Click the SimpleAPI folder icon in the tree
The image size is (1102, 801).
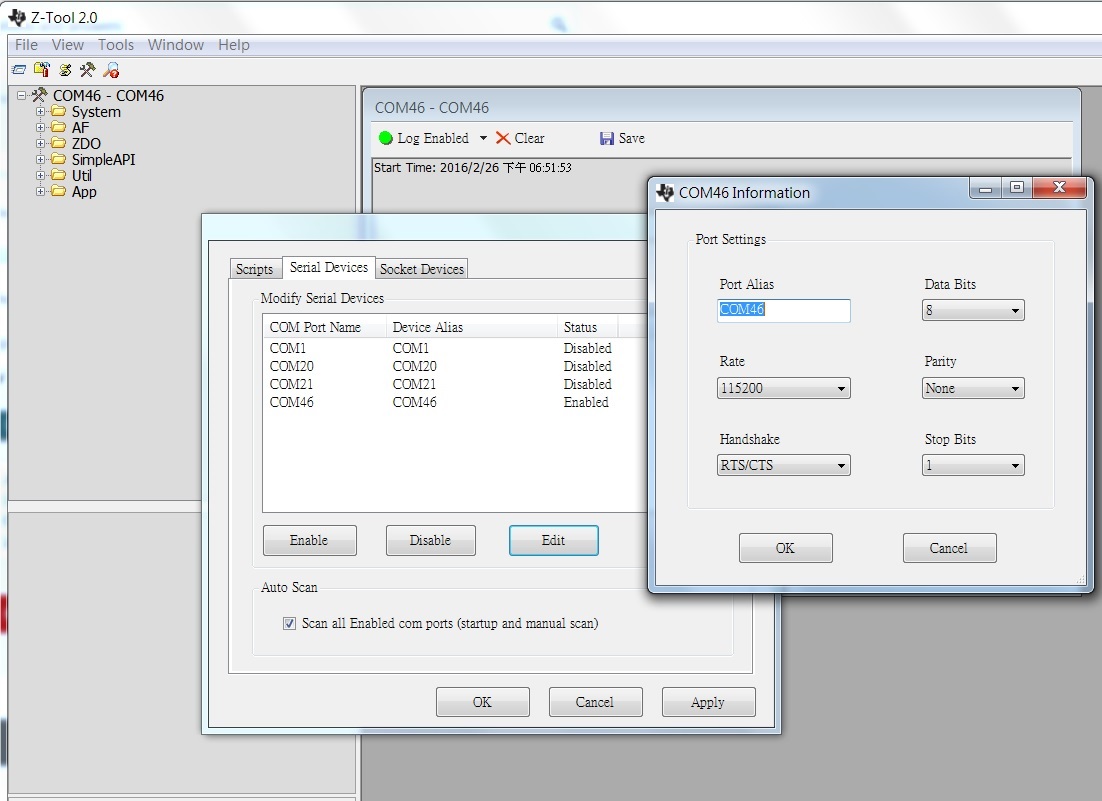pyautogui.click(x=59, y=159)
